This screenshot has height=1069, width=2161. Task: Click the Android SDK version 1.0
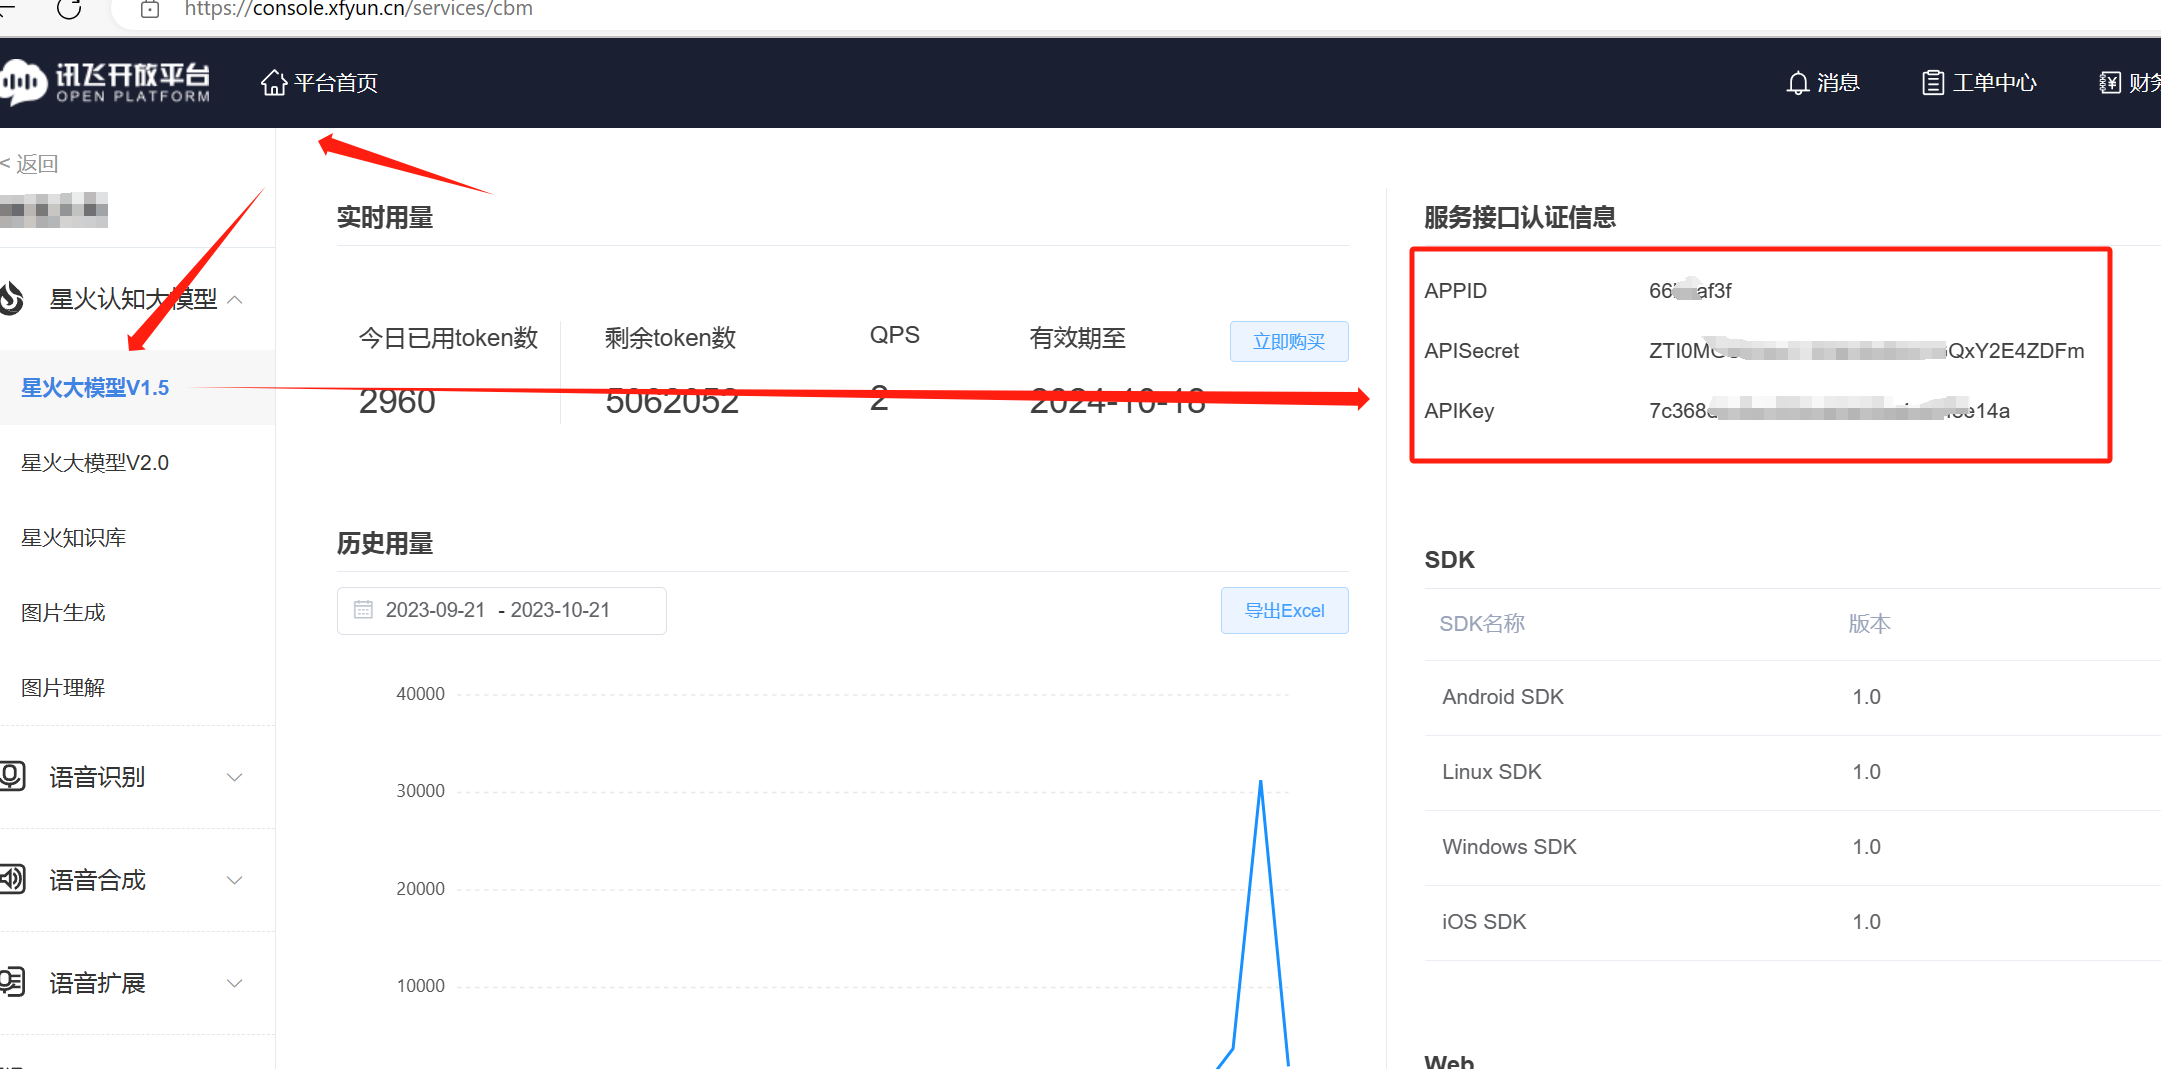pos(1866,697)
